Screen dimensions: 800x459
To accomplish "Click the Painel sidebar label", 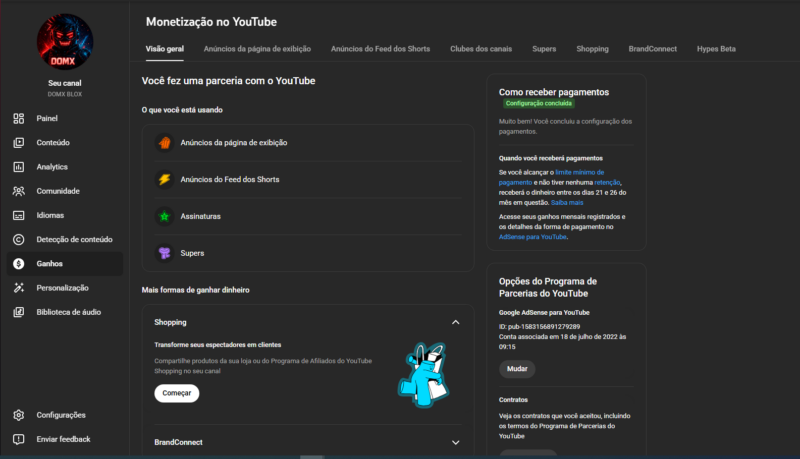I will (47, 118).
